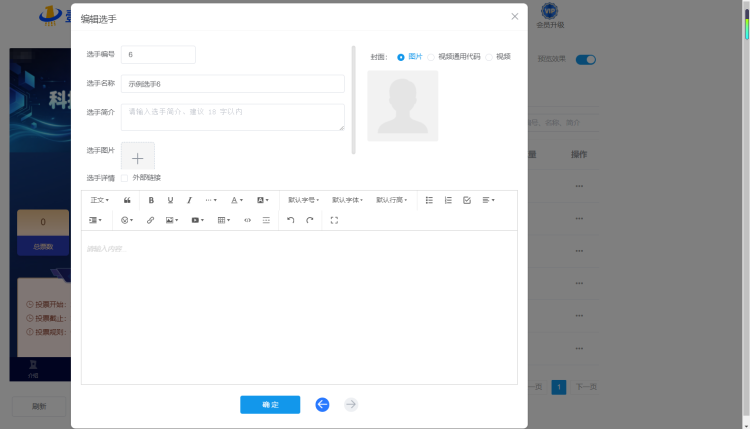Click the 确定 confirm button
750x429 pixels.
pyautogui.click(x=270, y=405)
